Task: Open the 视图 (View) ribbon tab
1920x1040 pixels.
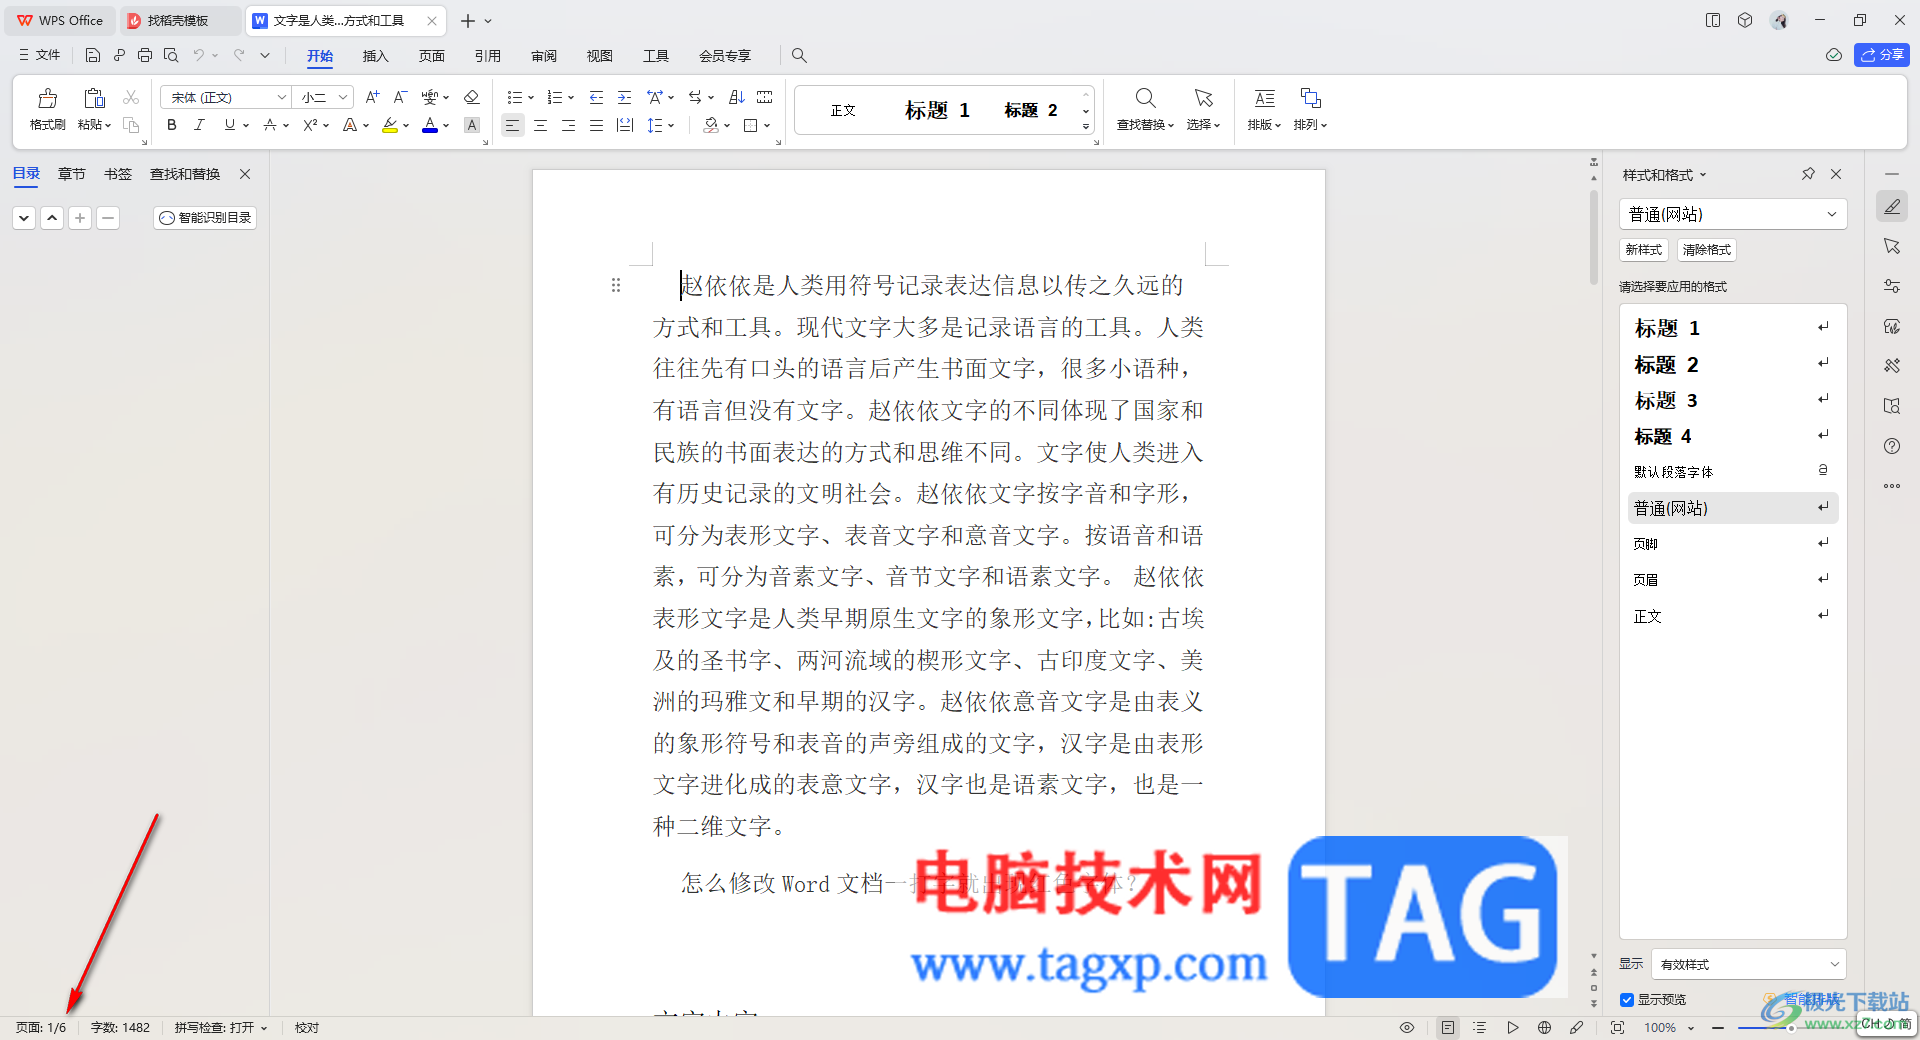Action: tap(599, 56)
